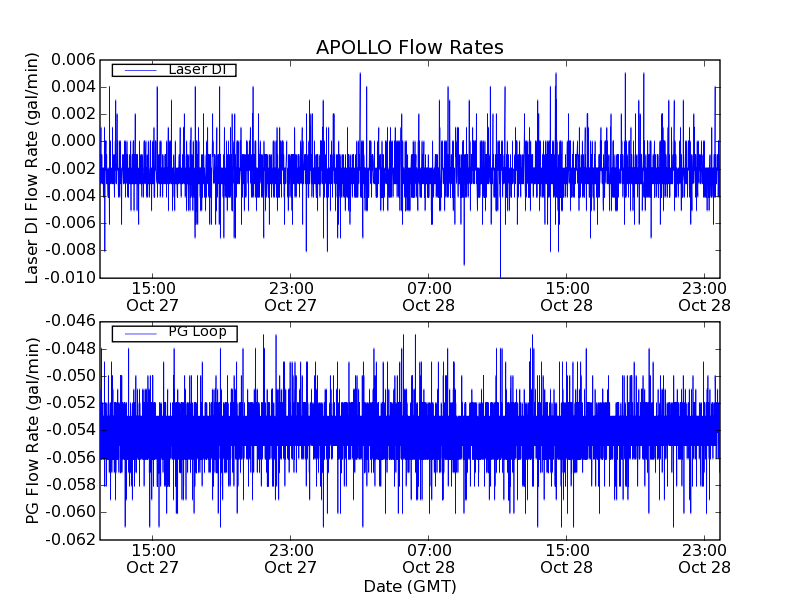Click bottom plot's 15:00 Oct 28 tick label
The width and height of the screenshot is (800, 600).
pos(566,559)
